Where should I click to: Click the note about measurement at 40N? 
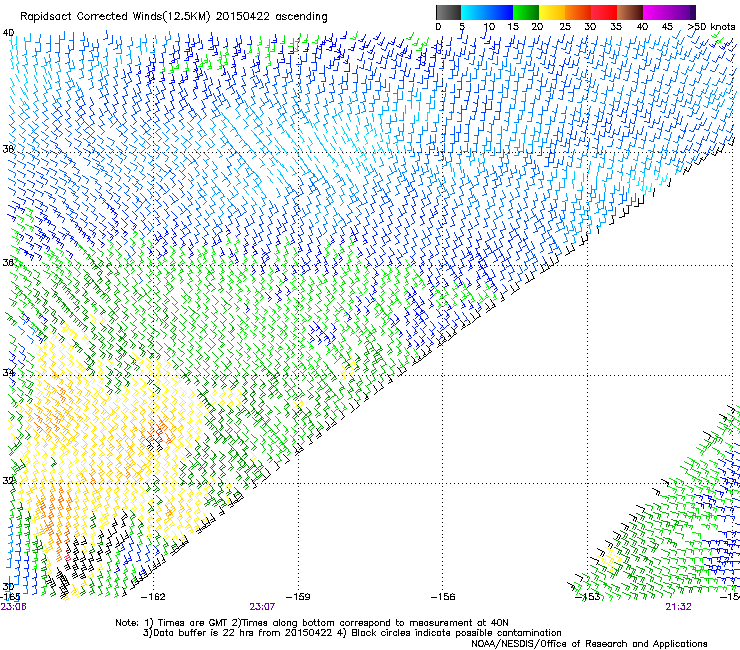coord(370,623)
